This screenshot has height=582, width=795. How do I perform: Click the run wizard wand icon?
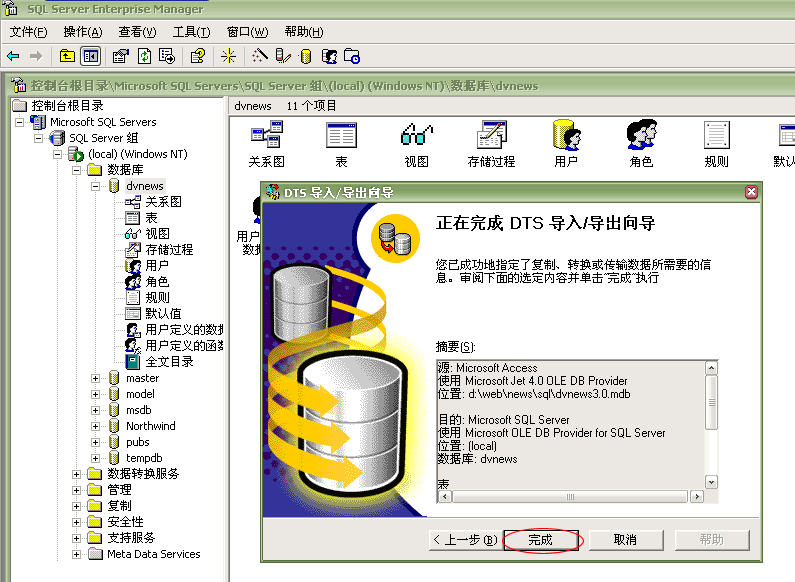(x=260, y=56)
